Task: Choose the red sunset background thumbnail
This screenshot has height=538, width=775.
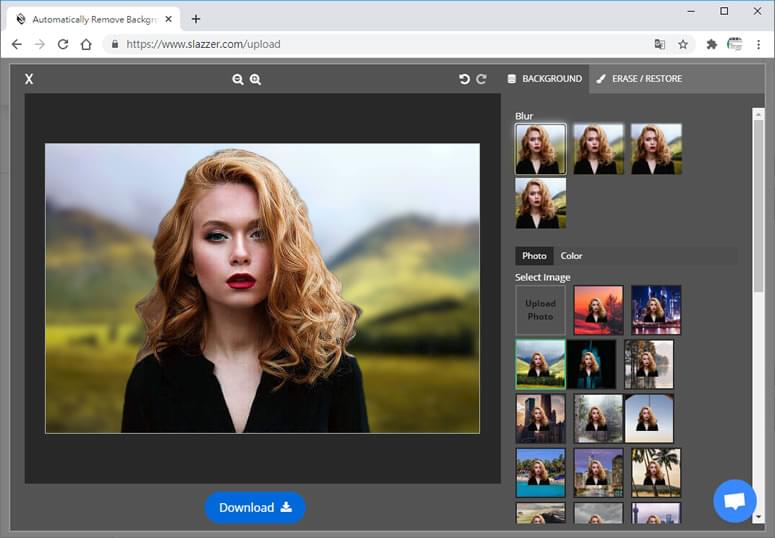Action: point(599,310)
